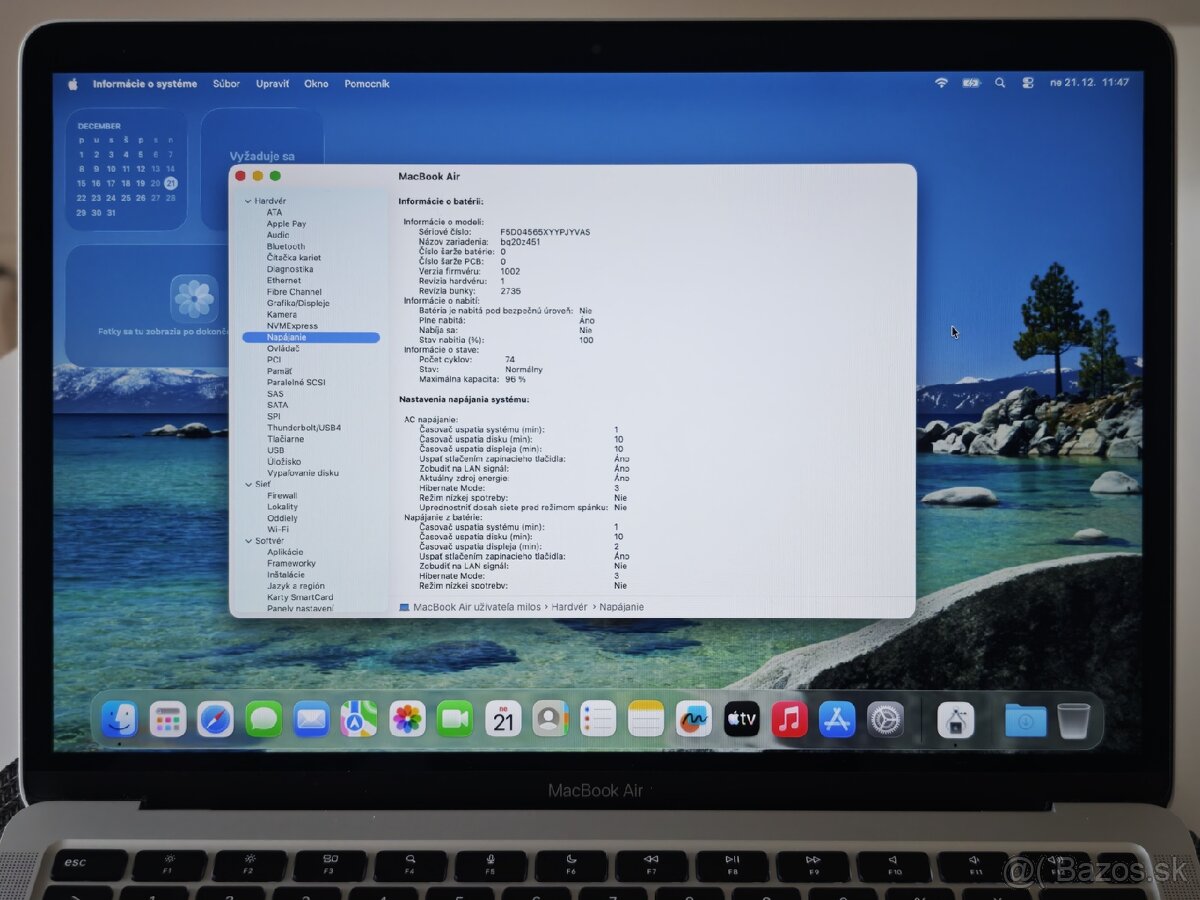
Task: Open the Apple TV app in the Dock
Action: tap(742, 718)
